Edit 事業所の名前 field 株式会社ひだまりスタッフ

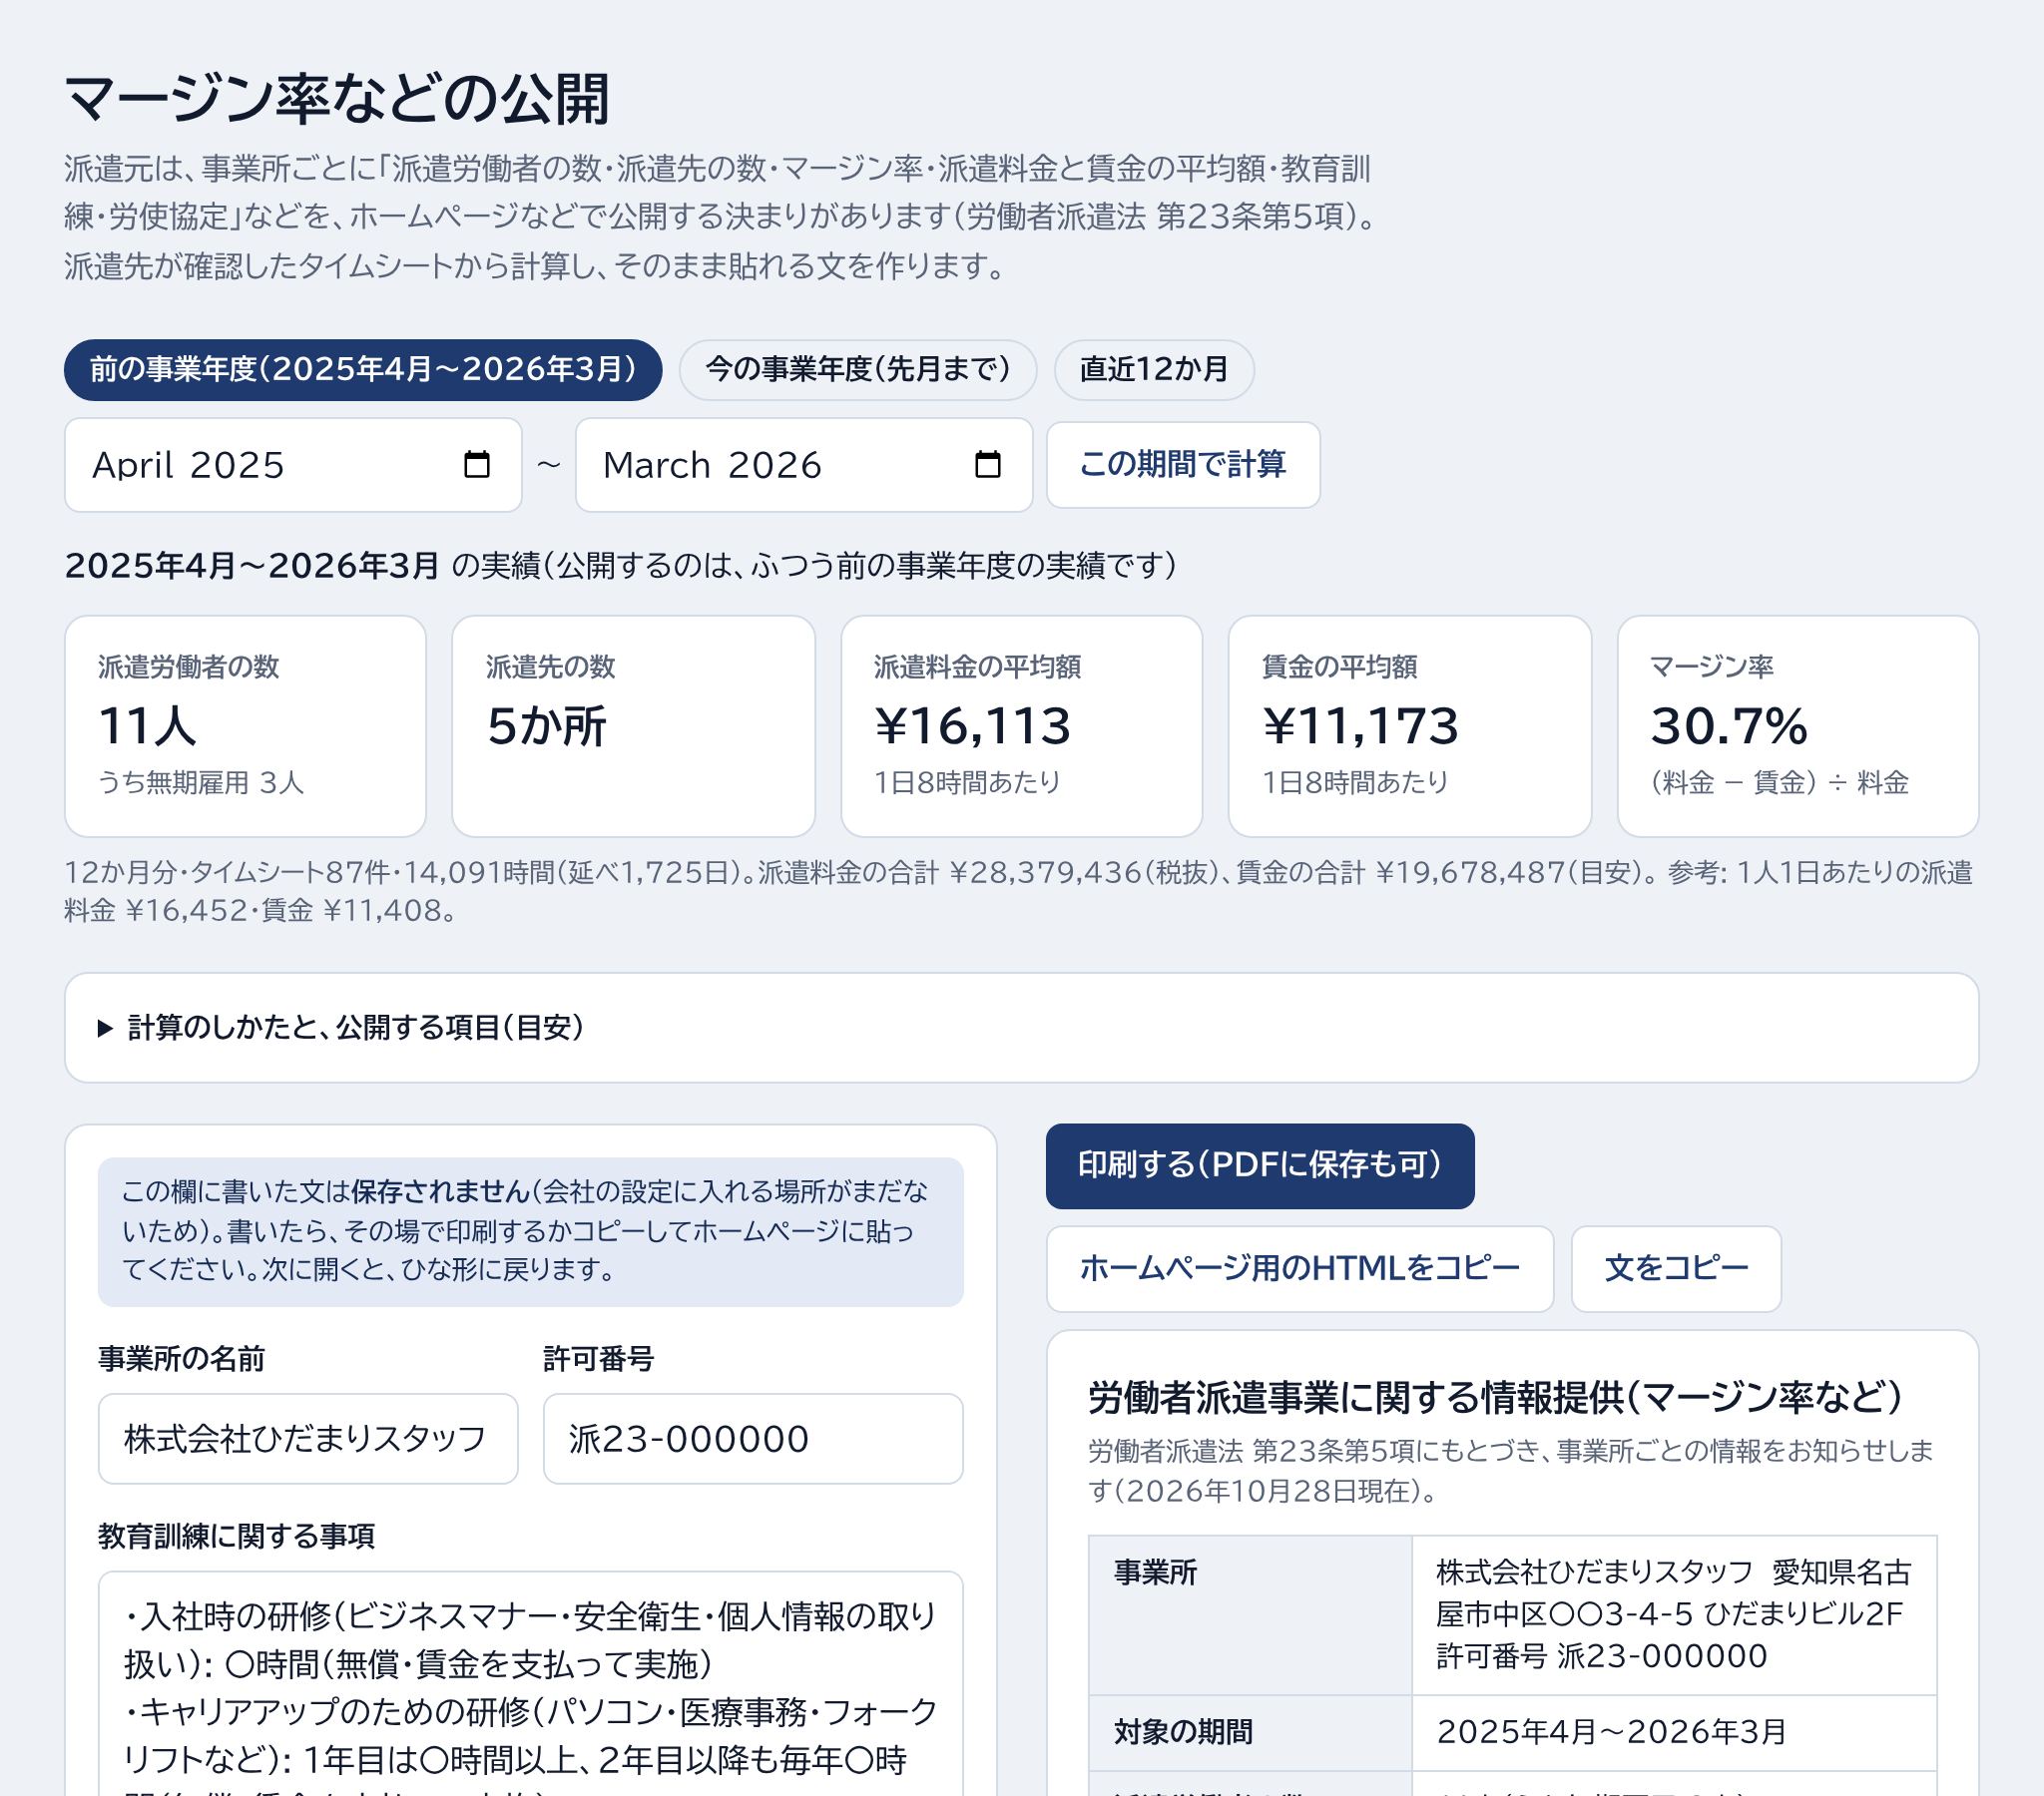[308, 1439]
